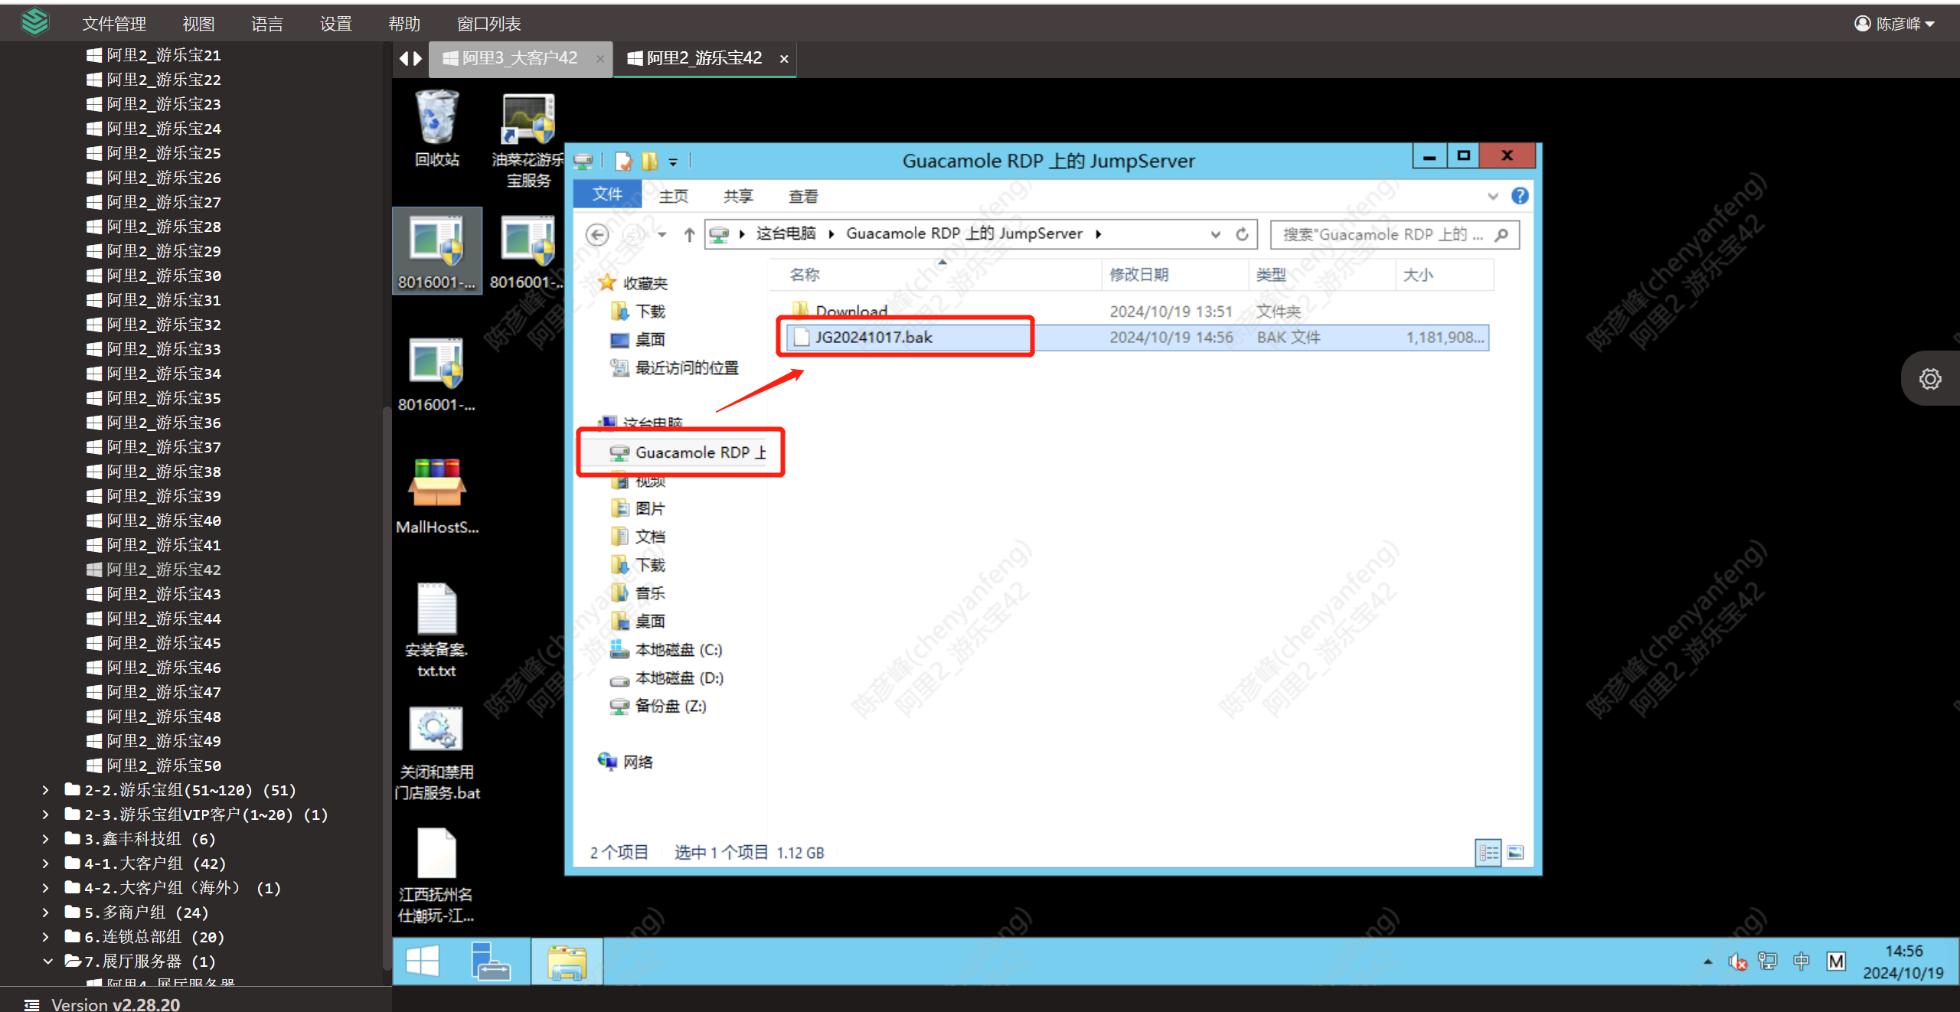Click the Explorer back arrow

coord(597,234)
